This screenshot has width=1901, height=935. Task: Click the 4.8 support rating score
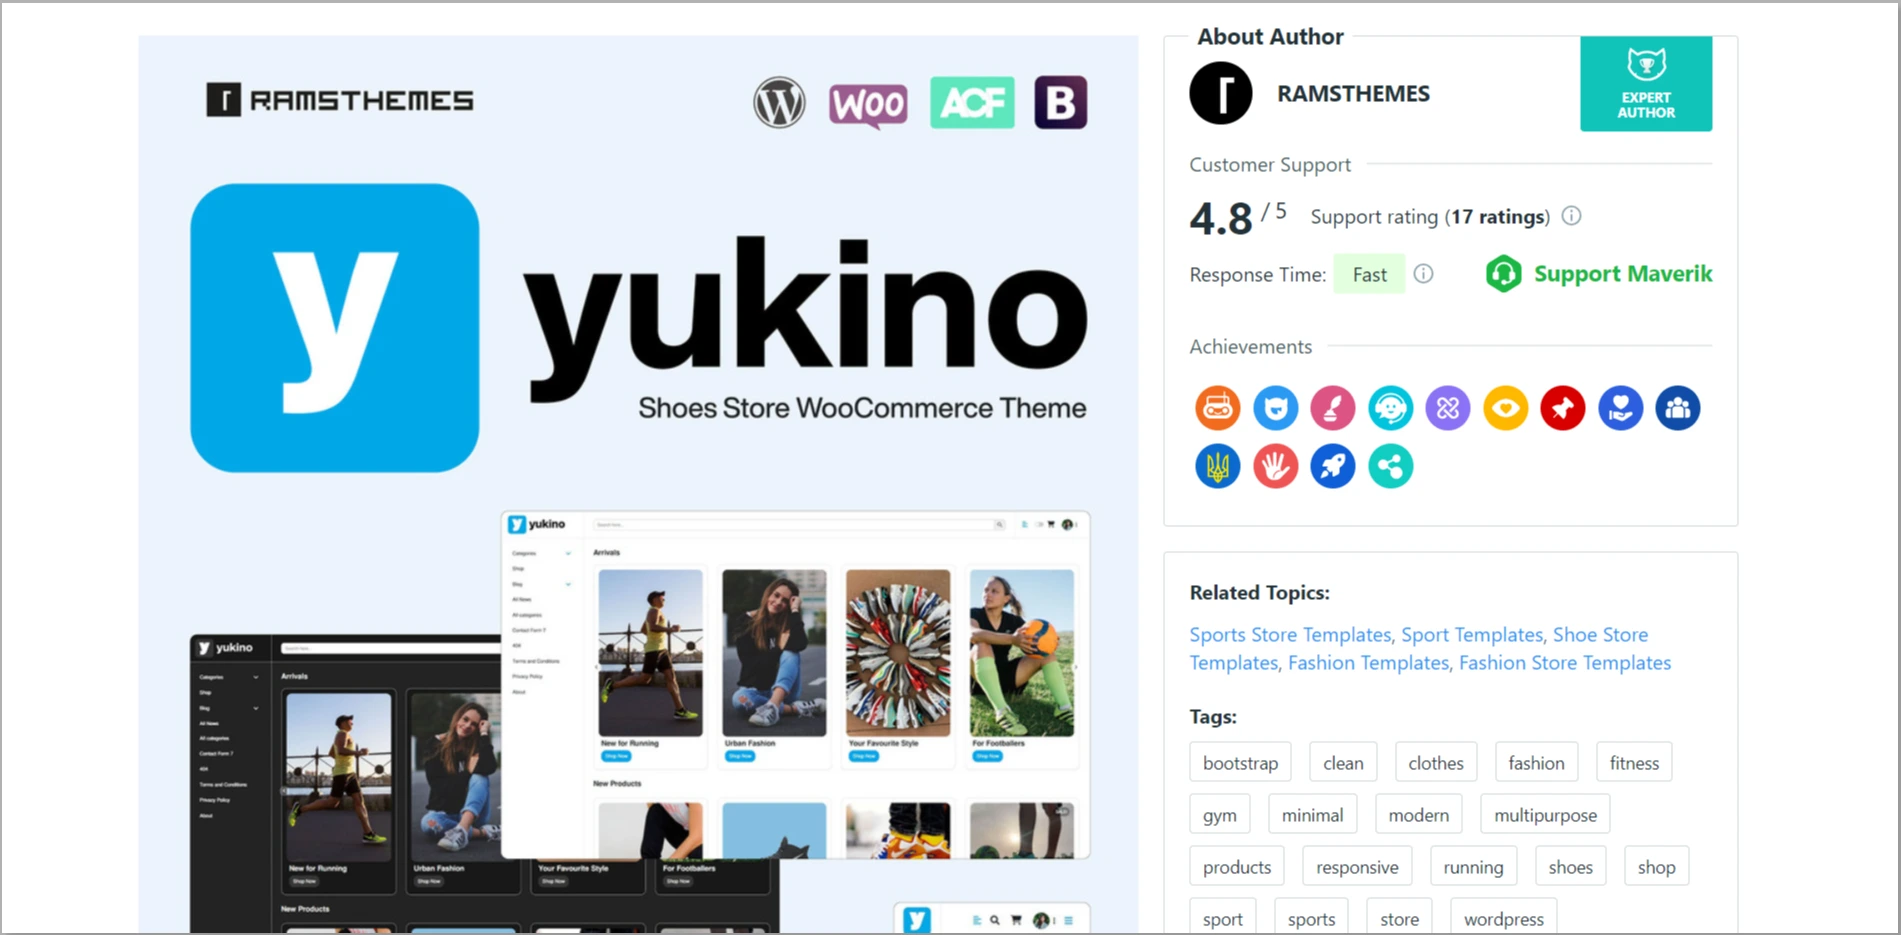[1220, 218]
